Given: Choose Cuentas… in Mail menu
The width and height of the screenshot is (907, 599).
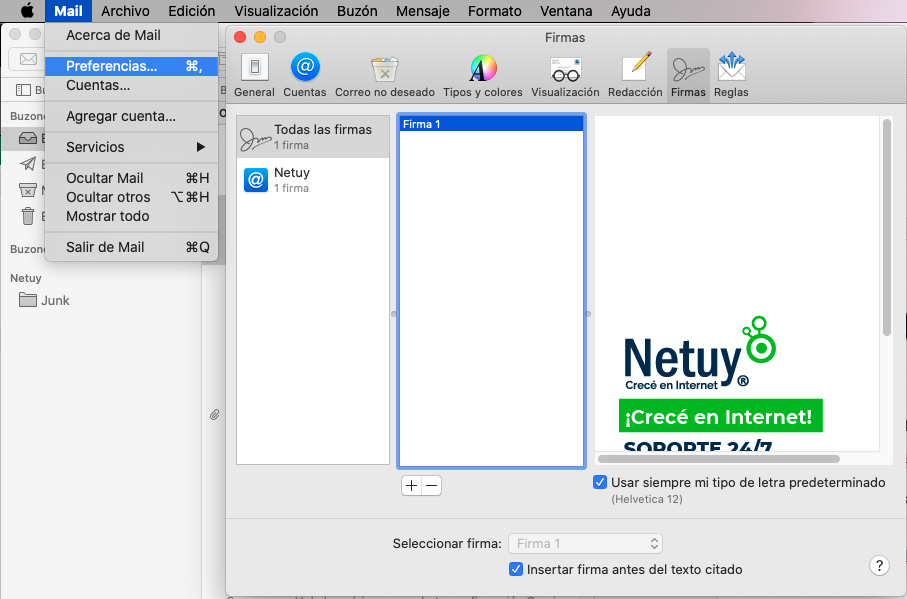Looking at the screenshot, I should (x=131, y=85).
